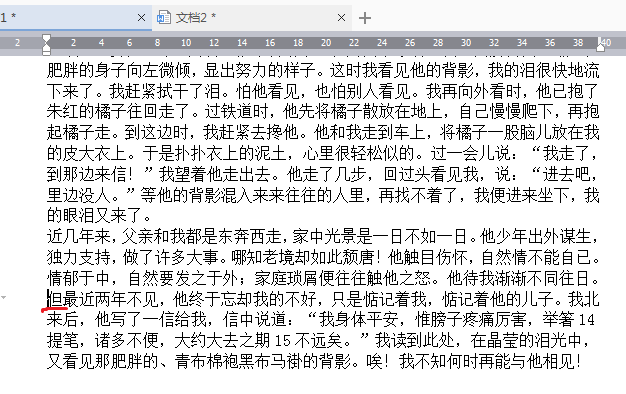Click the text 我身体平安
Viewport: 626px width, 394px height.
[x=359, y=319]
